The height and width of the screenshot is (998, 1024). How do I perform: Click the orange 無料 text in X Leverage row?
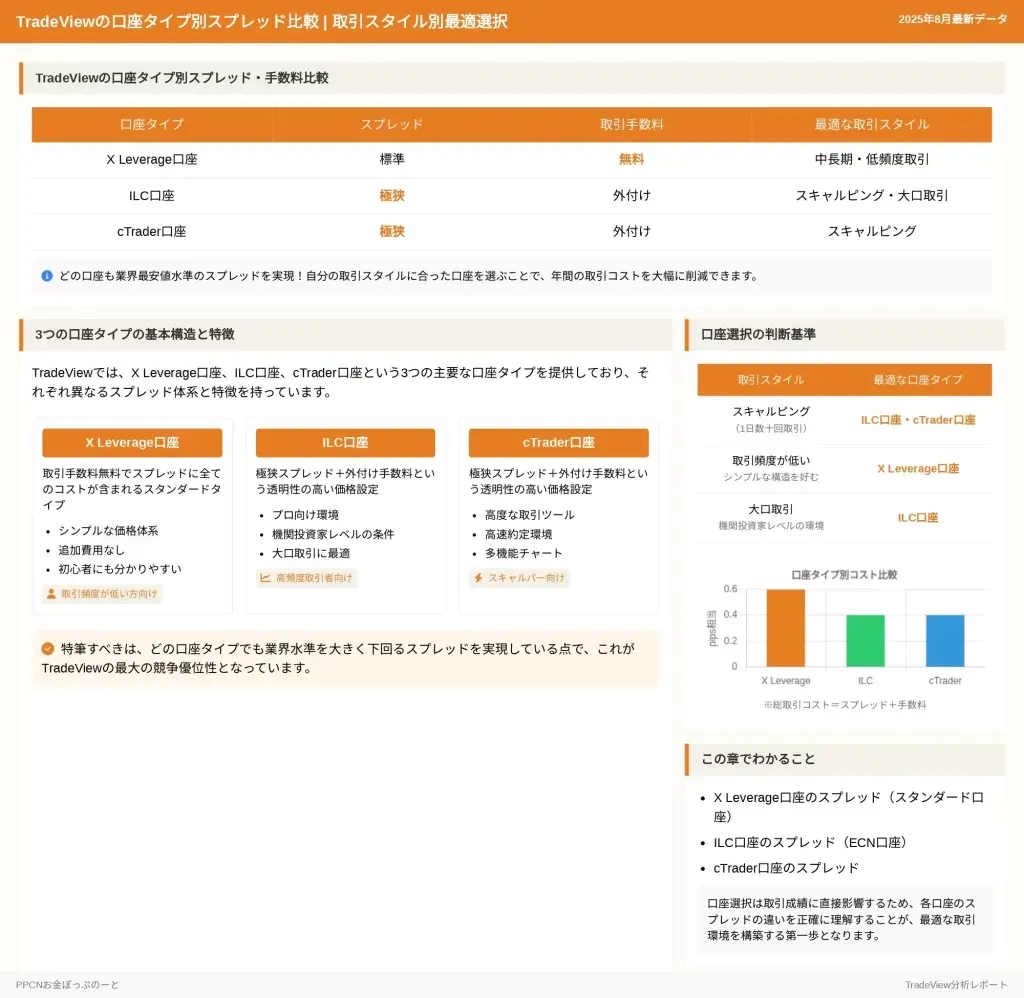(x=632, y=160)
